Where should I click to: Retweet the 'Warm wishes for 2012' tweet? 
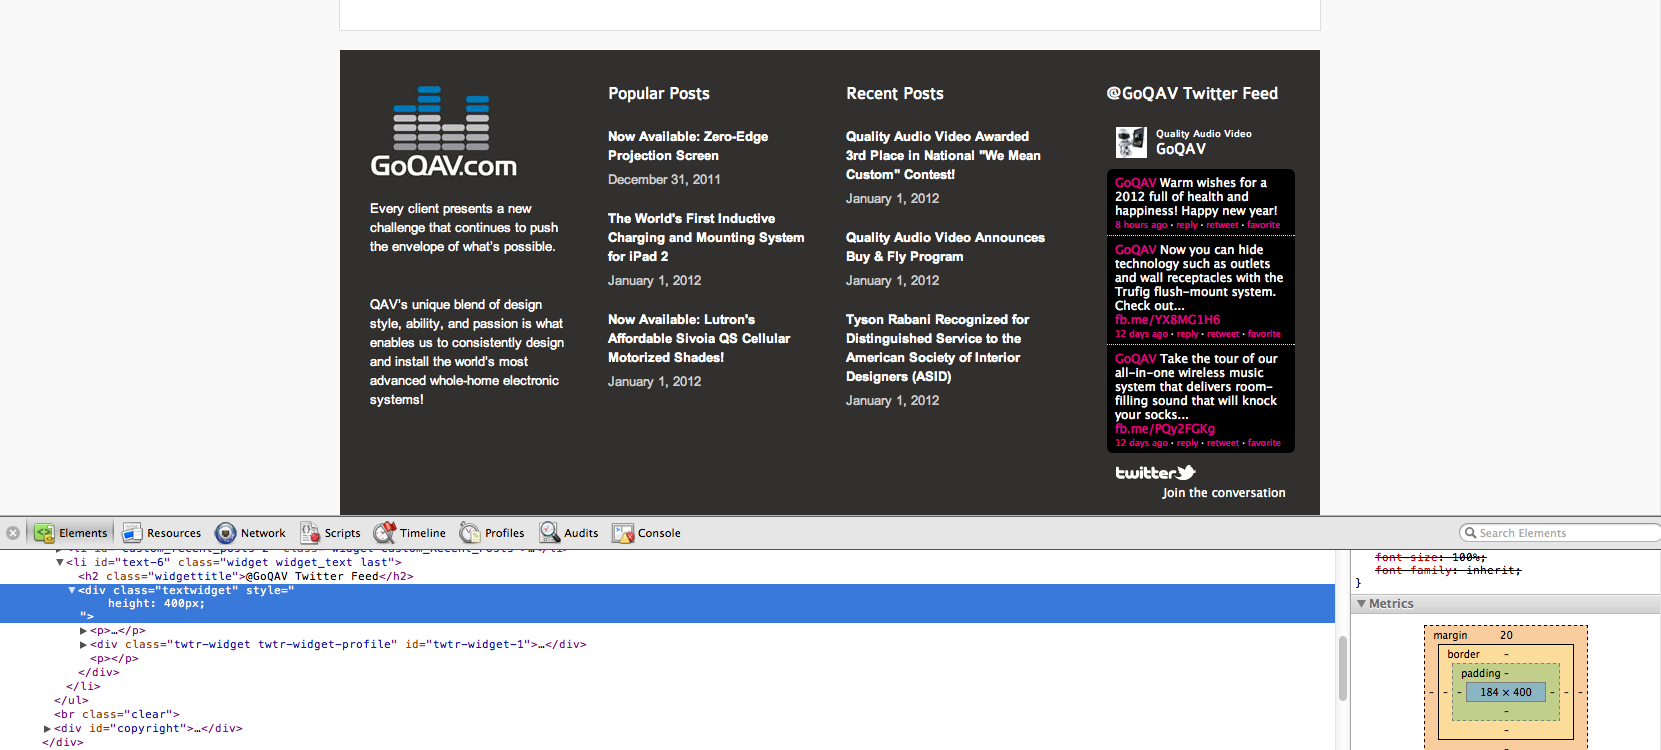[1222, 225]
